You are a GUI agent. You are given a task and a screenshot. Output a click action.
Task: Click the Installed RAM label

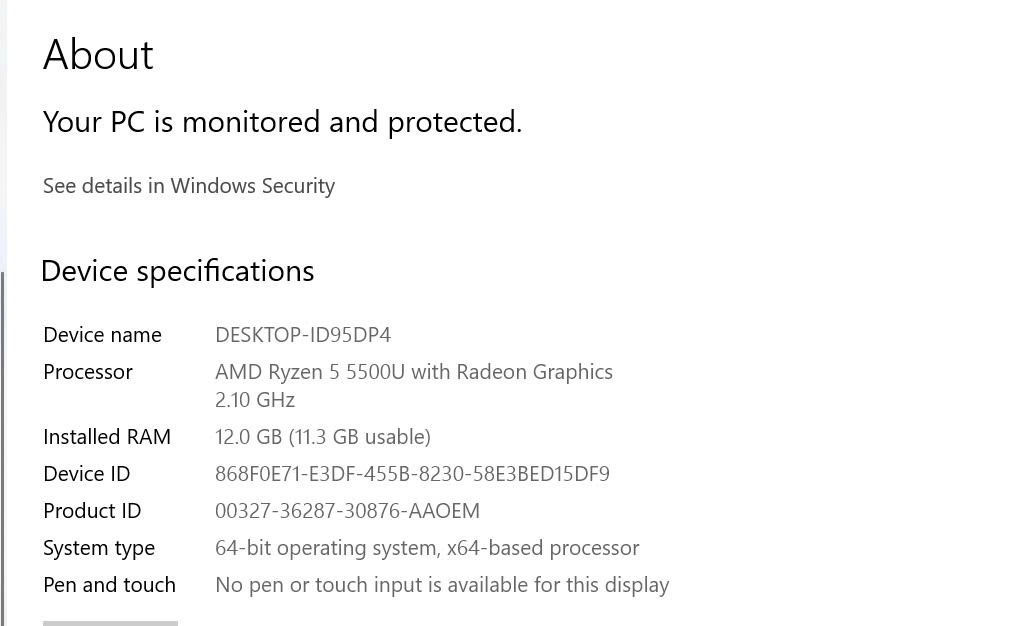[x=107, y=437]
